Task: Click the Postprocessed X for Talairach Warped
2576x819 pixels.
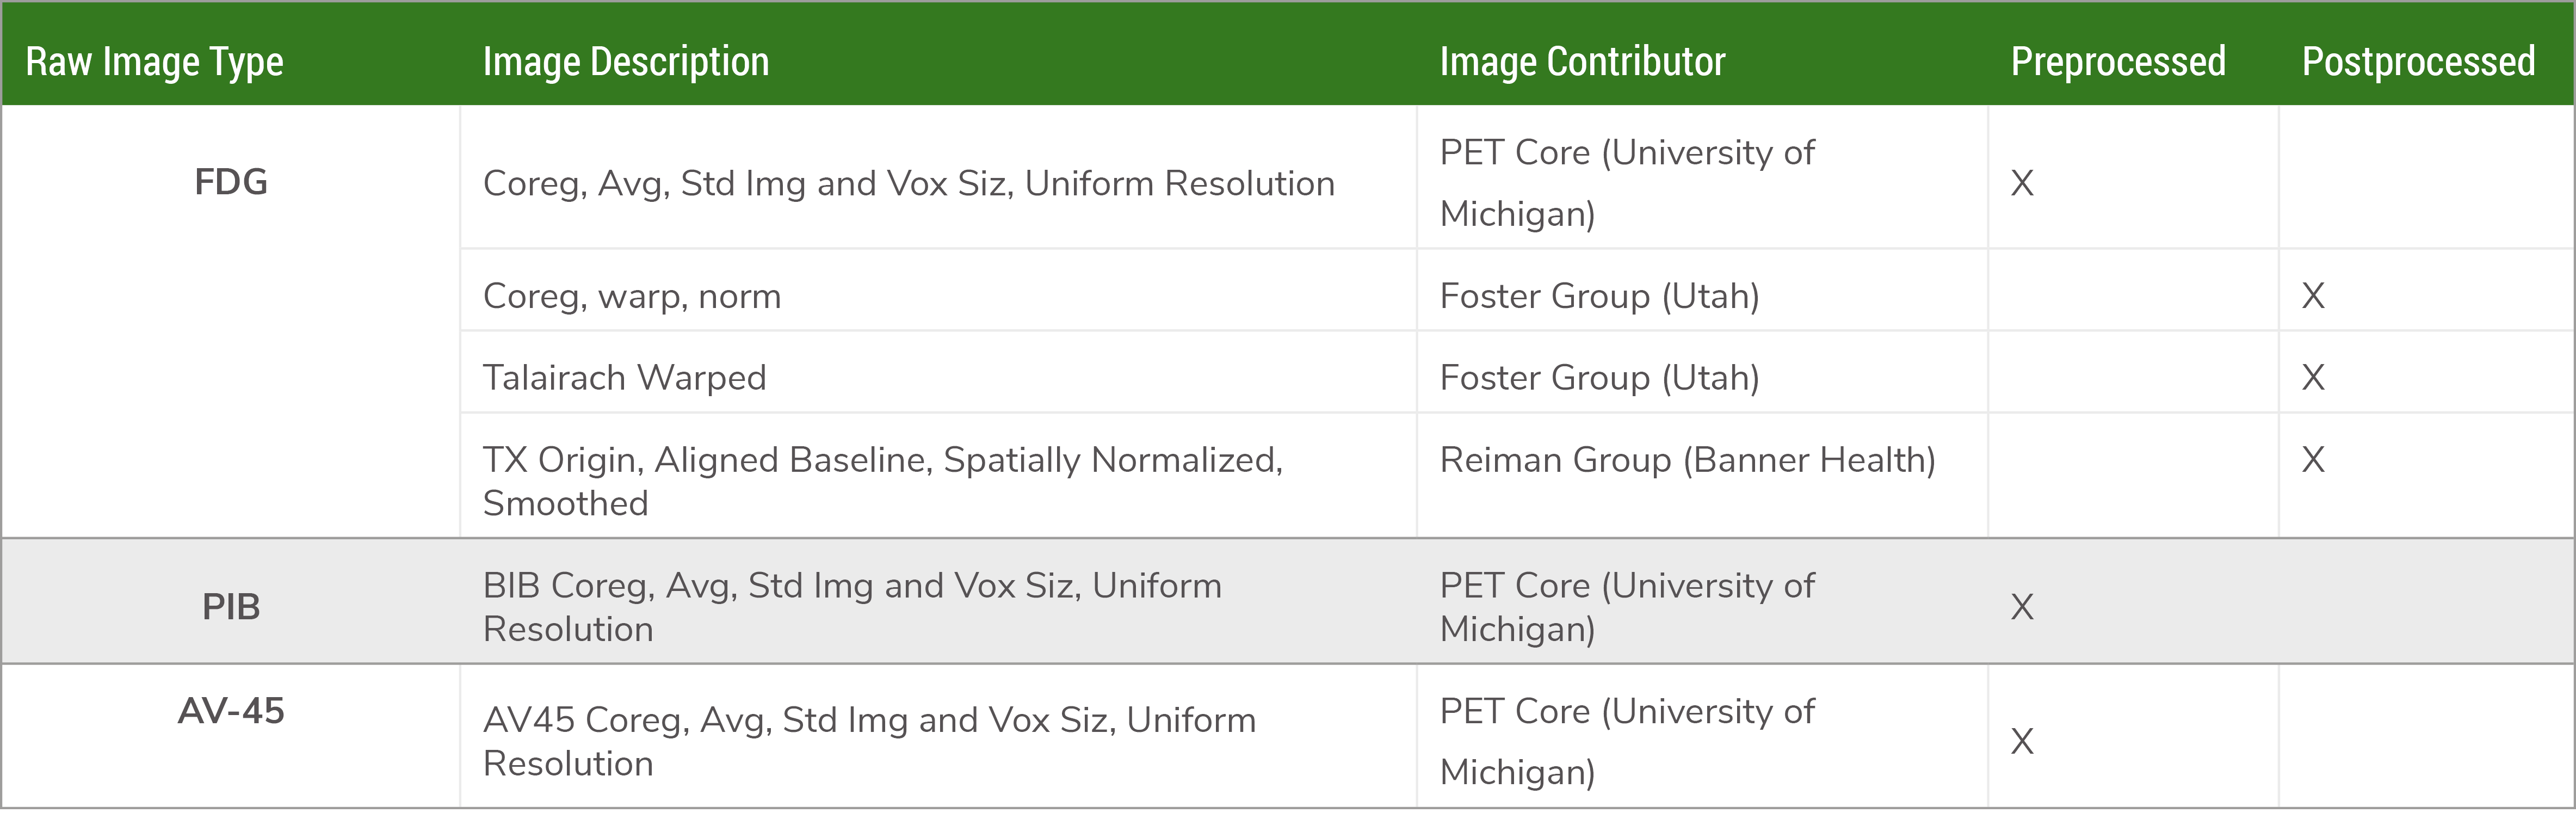Action: [x=2313, y=378]
